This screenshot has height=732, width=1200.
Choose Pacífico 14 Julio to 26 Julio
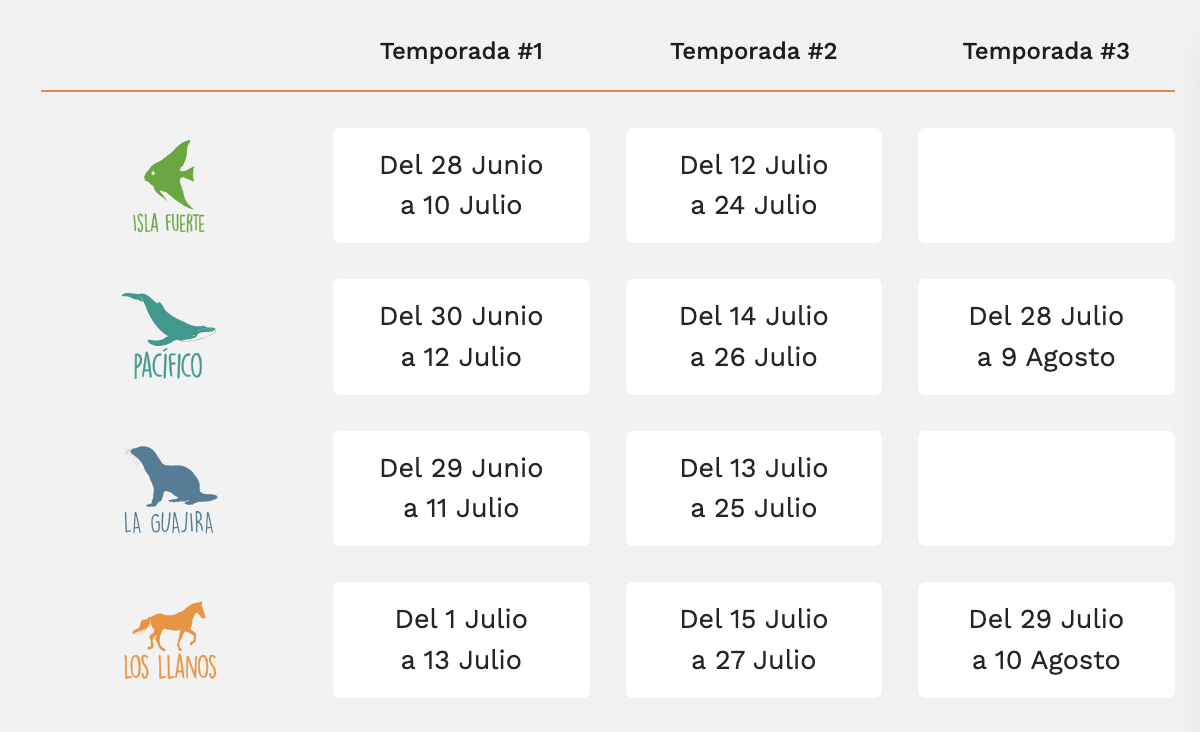click(x=754, y=337)
